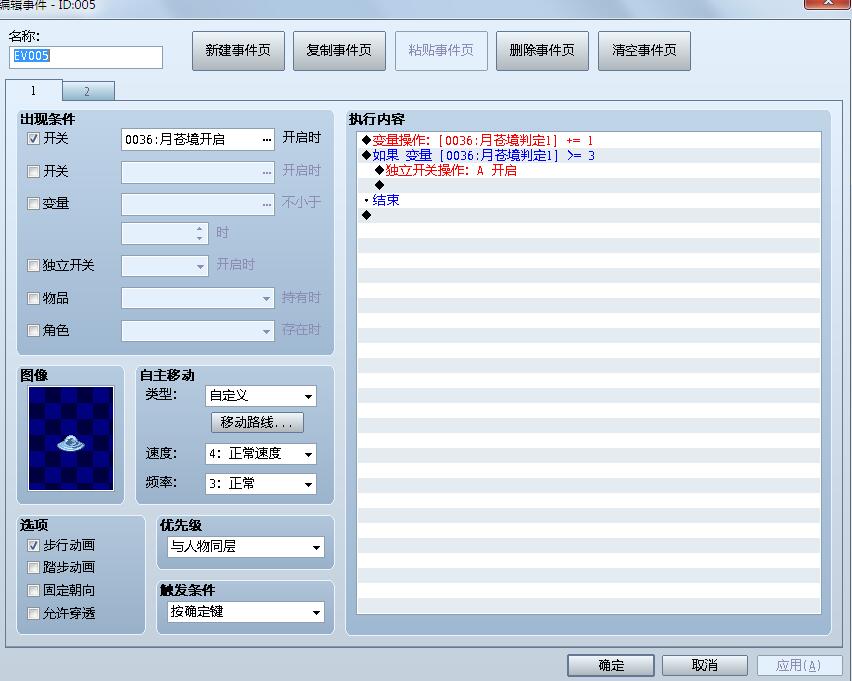The height and width of the screenshot is (681, 852).
Task: Close the 编辑事件 dialog window
Action: coord(828,3)
